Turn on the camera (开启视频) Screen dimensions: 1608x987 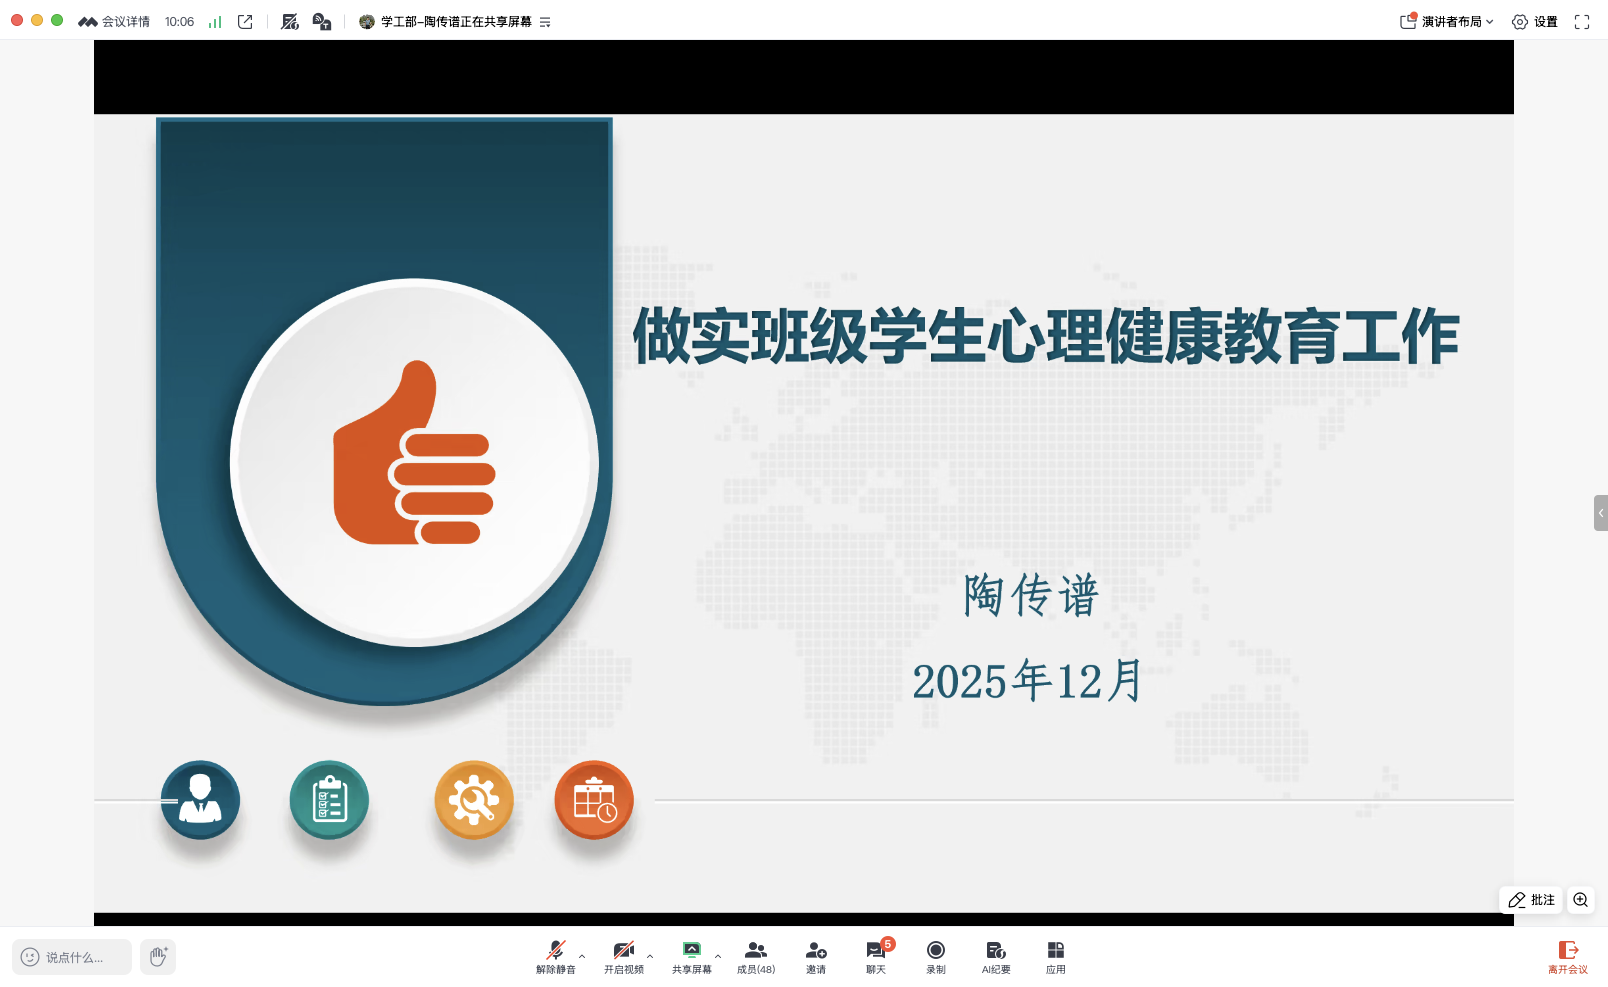pyautogui.click(x=622, y=956)
